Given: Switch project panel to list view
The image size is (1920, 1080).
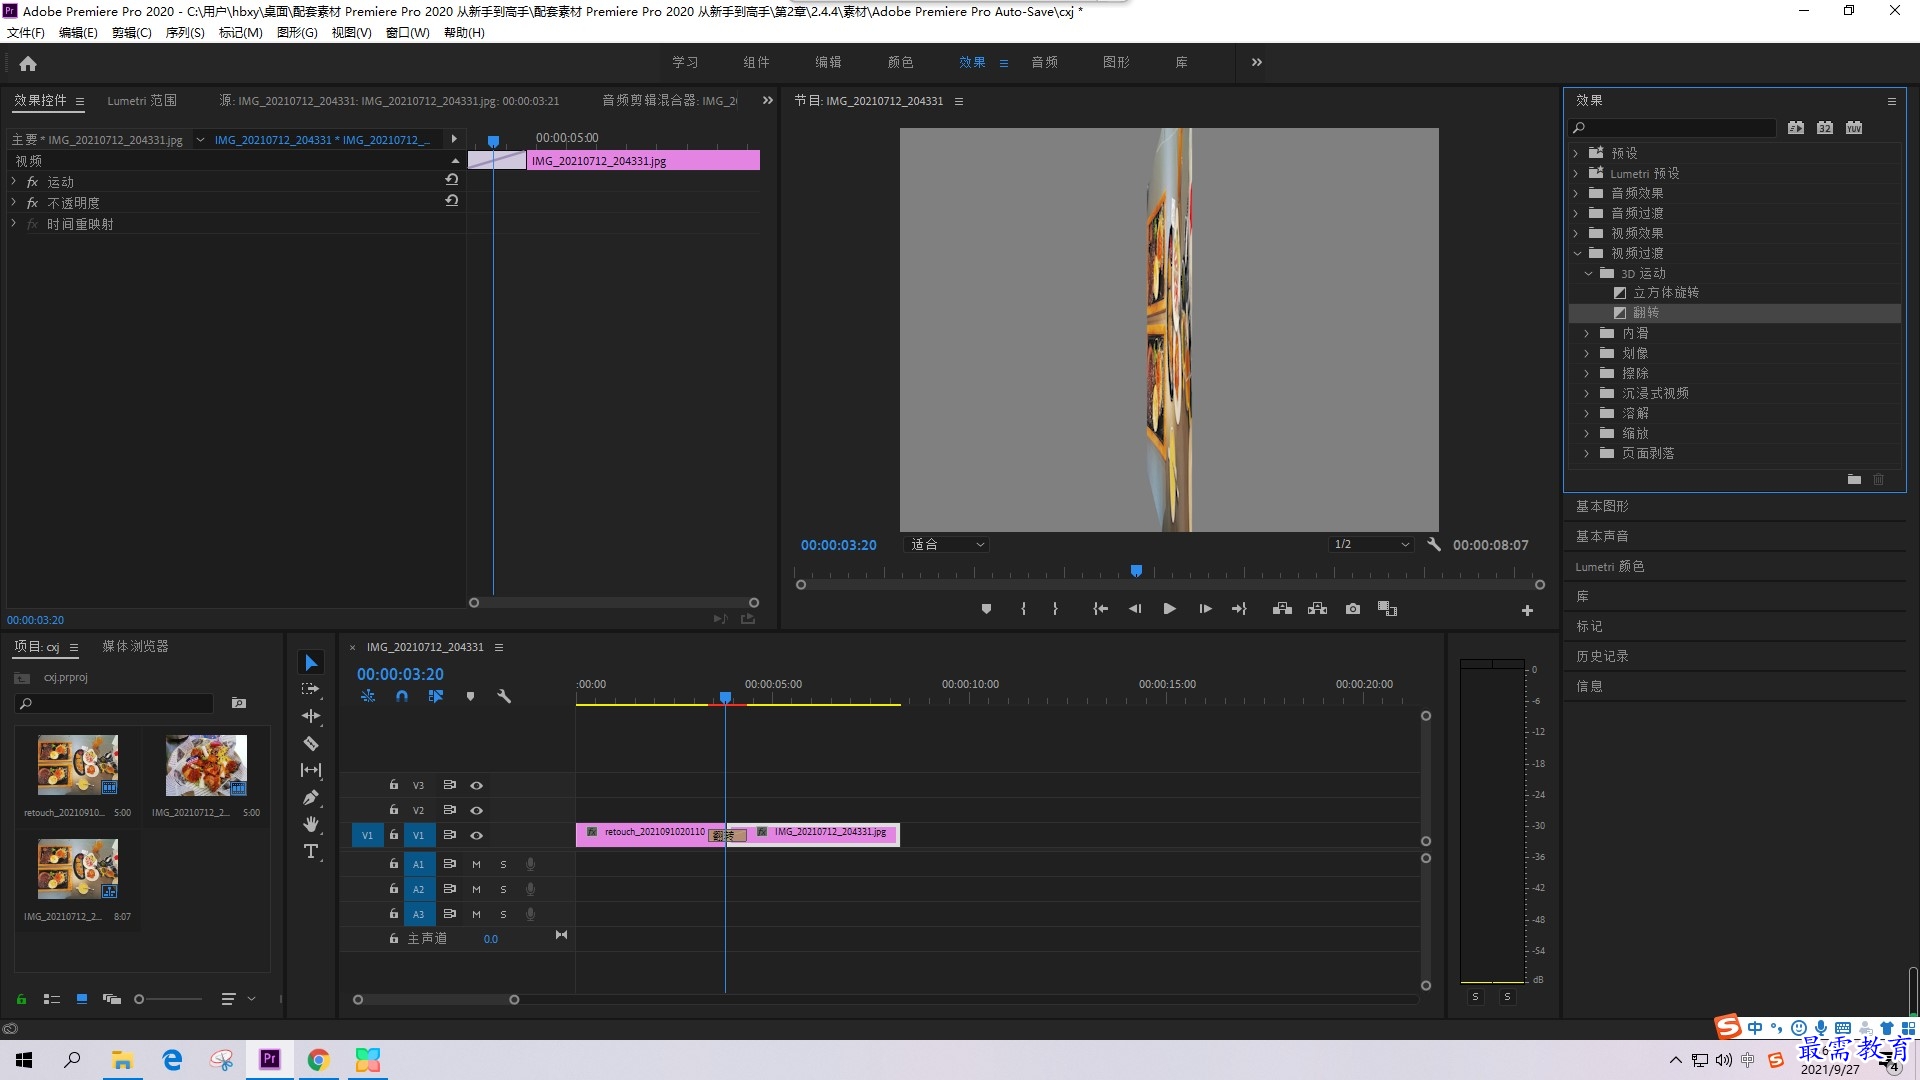Looking at the screenshot, I should pos(52,999).
